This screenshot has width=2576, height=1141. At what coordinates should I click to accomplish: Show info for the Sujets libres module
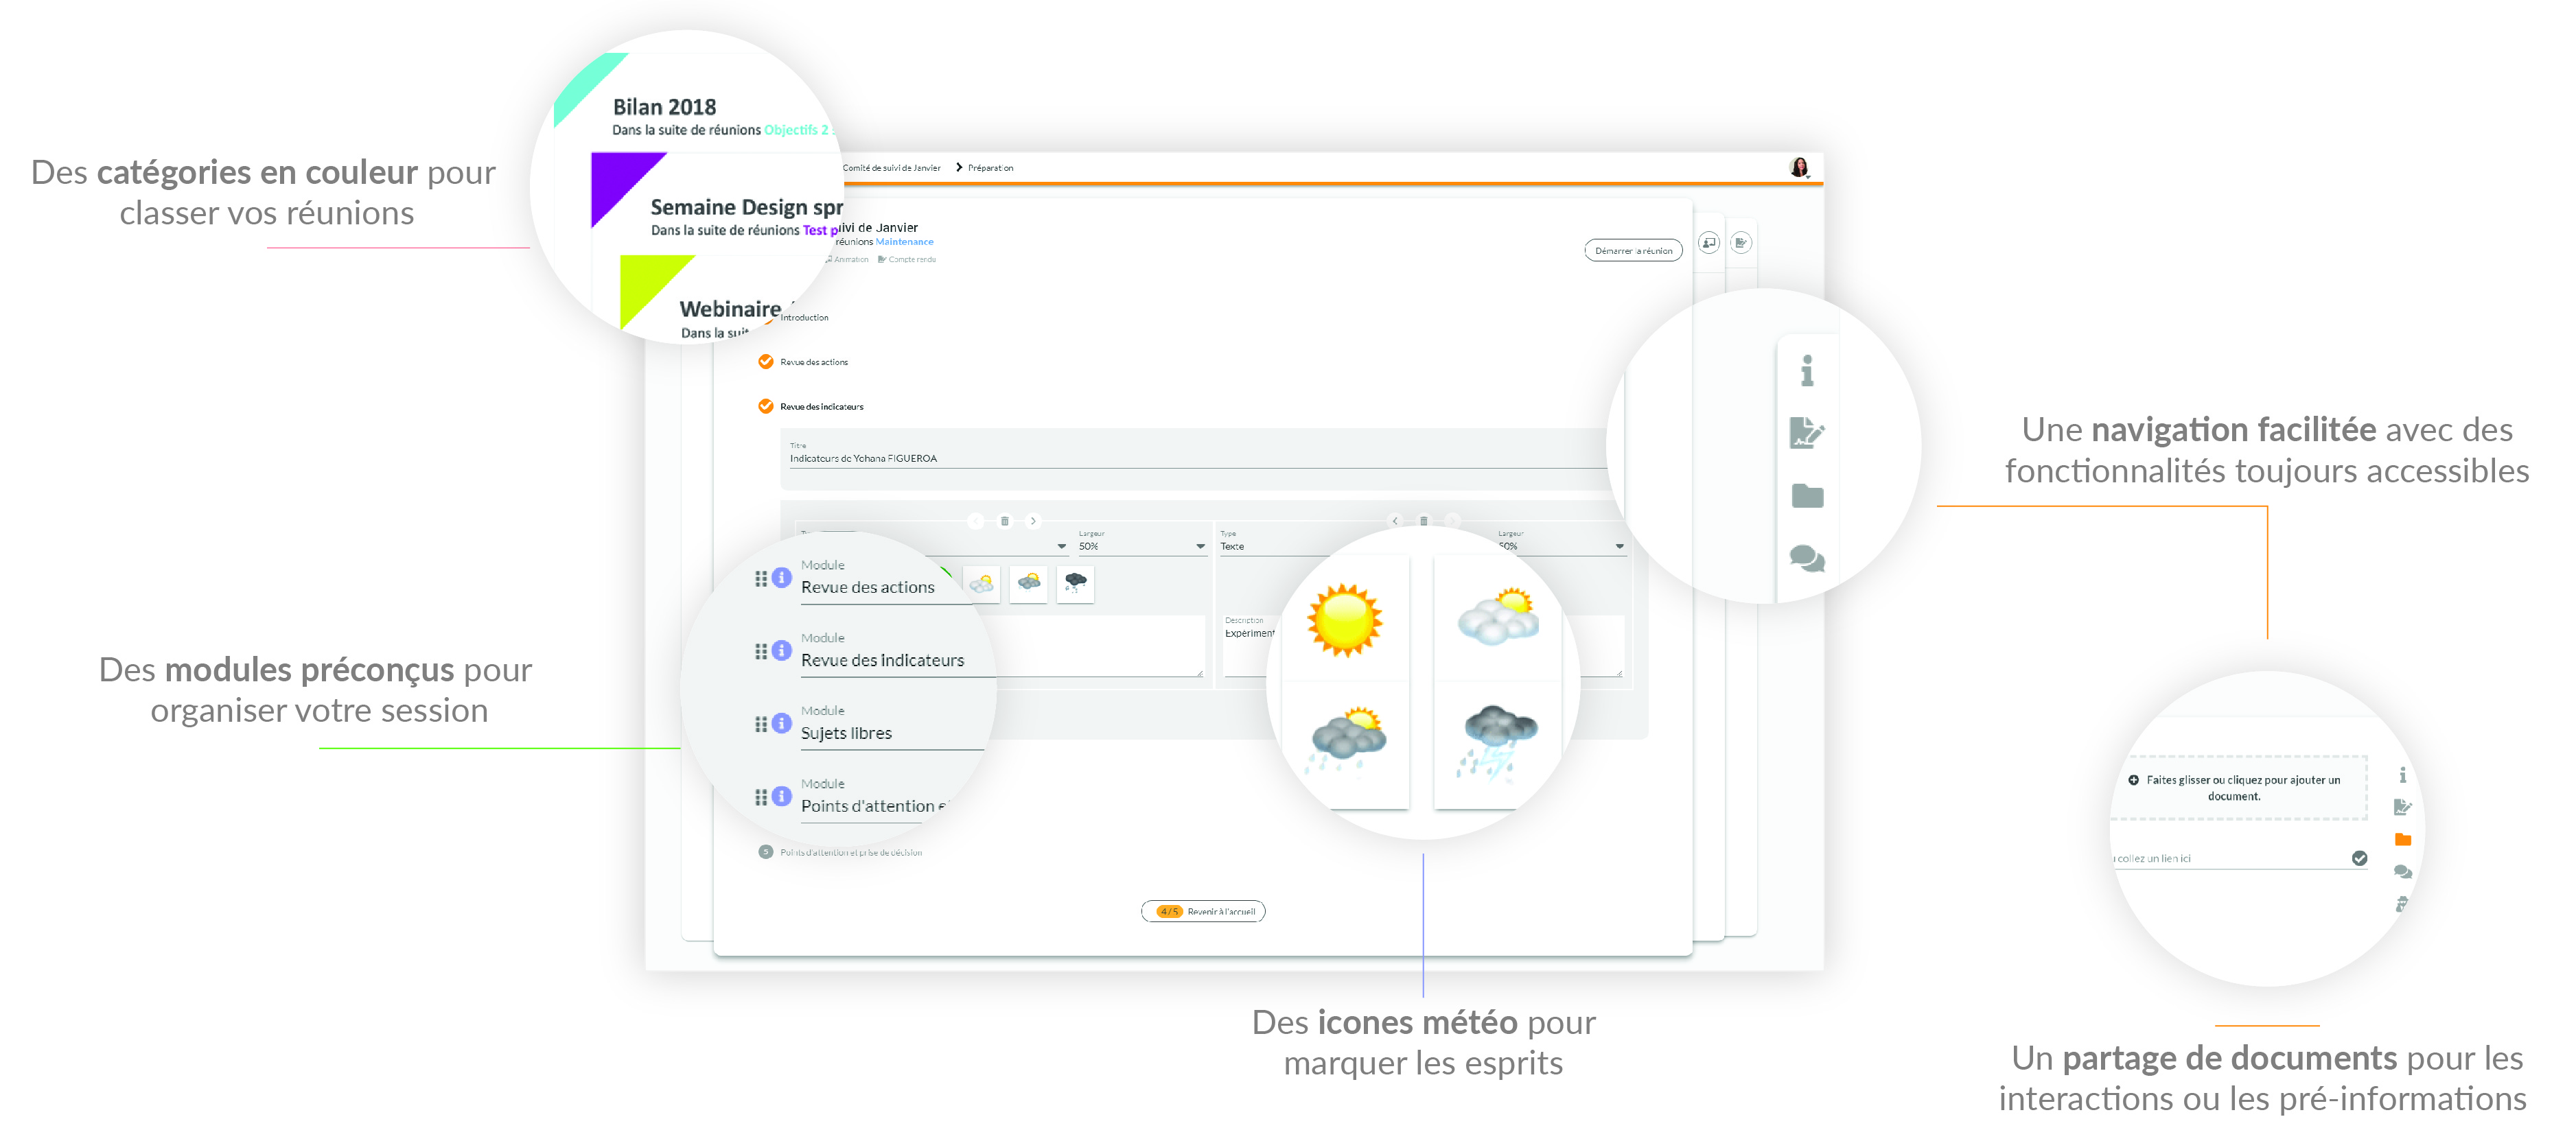coord(782,724)
